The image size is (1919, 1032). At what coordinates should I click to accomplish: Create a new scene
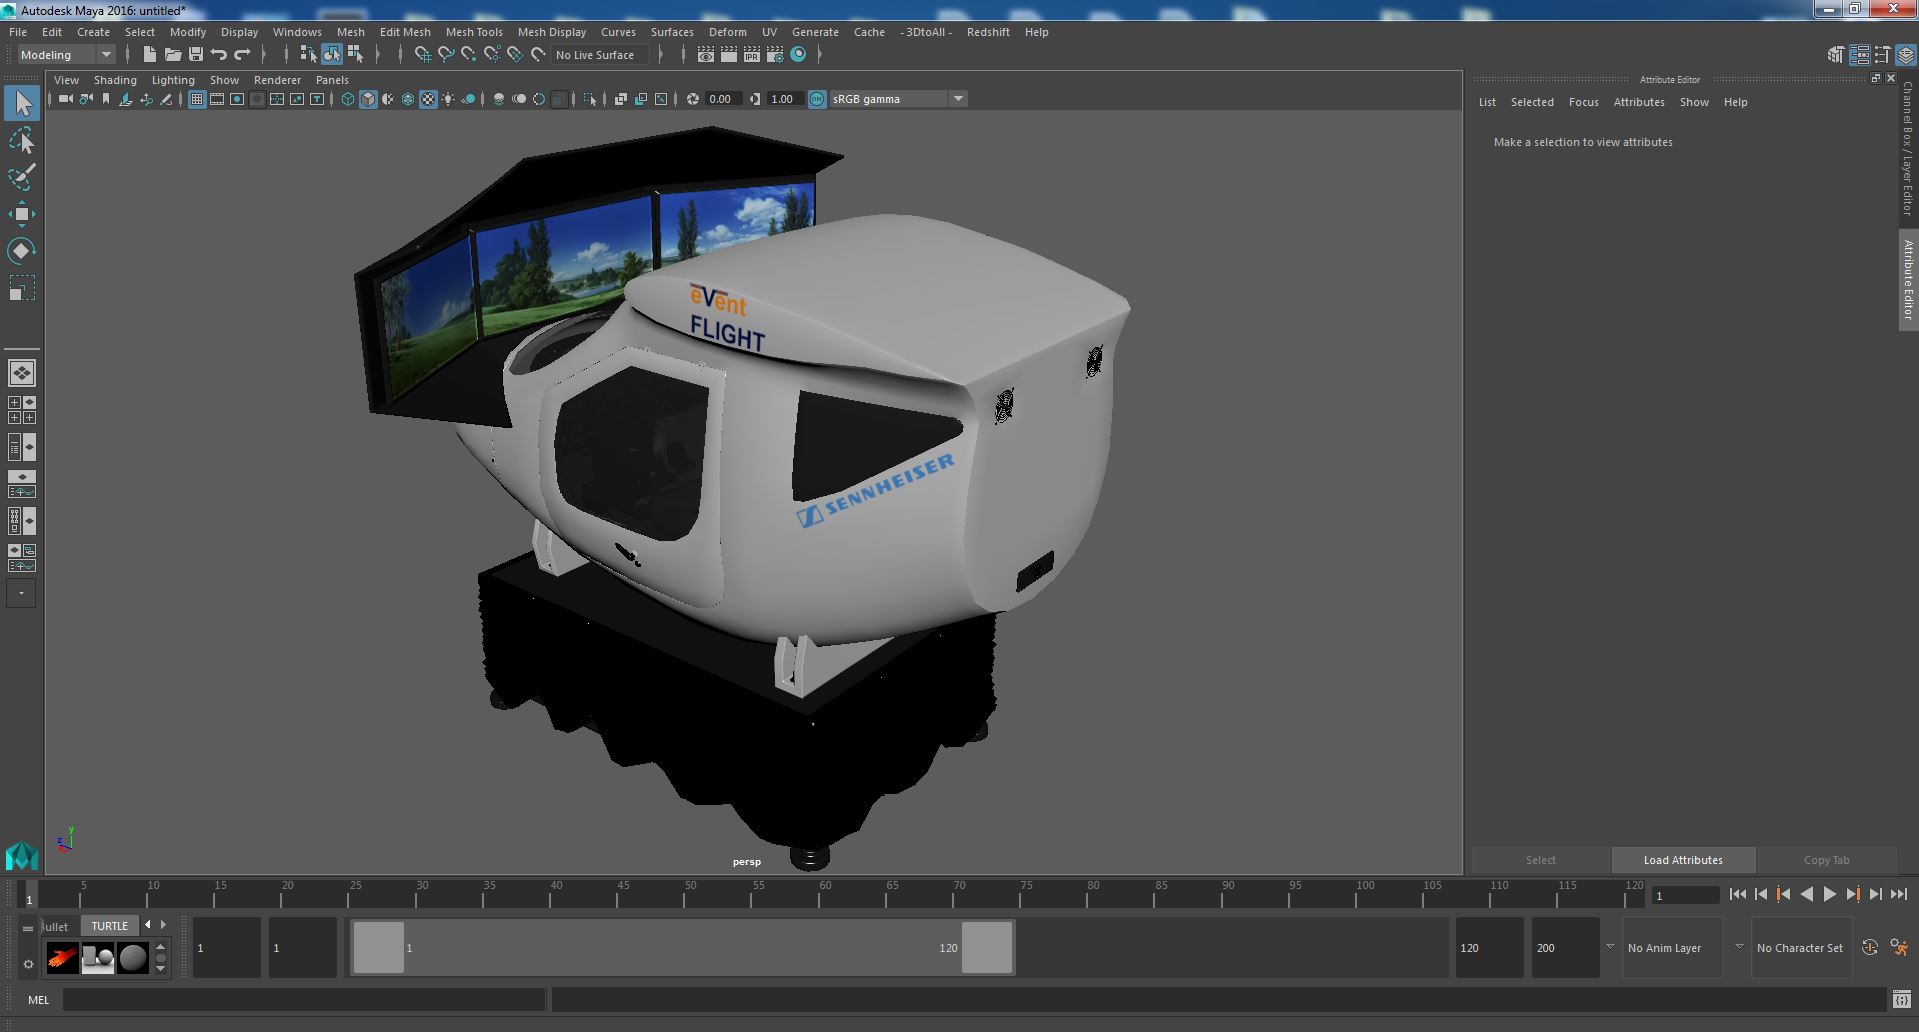[150, 55]
